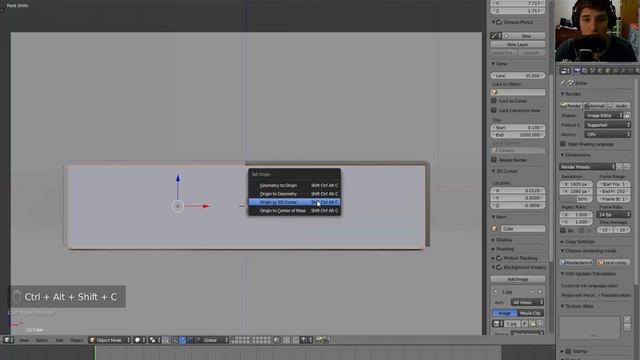Click the Lock to Object field
The height and width of the screenshot is (360, 640).
pyautogui.click(x=518, y=92)
